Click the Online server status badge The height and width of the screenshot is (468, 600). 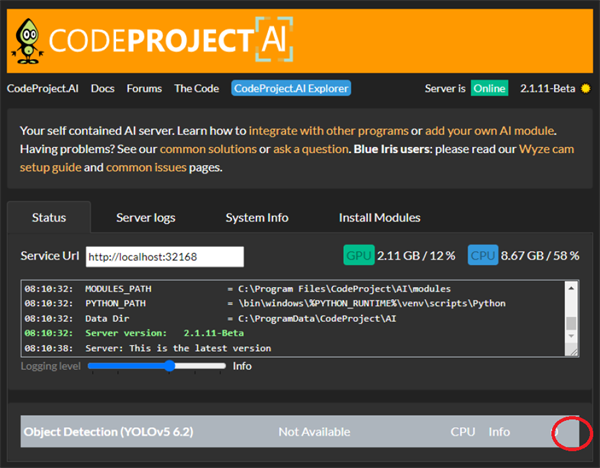[x=489, y=88]
